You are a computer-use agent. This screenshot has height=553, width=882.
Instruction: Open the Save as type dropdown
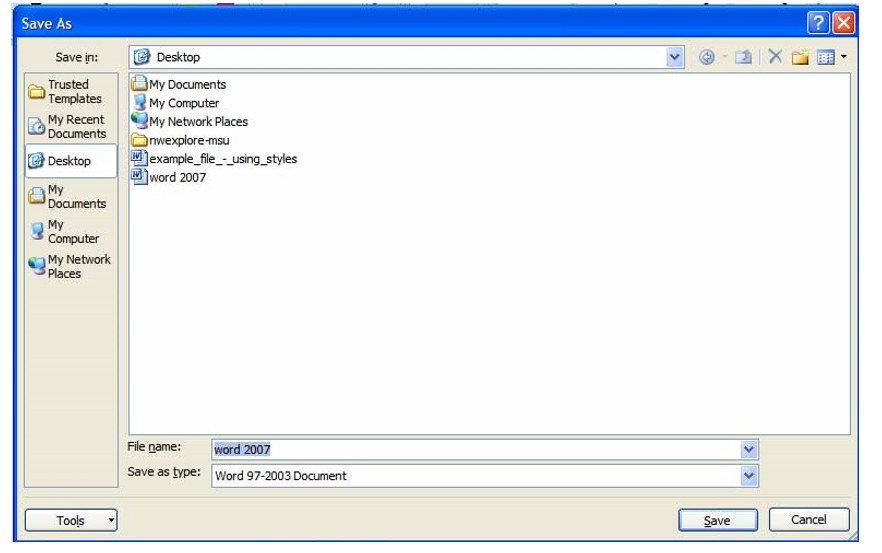pyautogui.click(x=748, y=475)
